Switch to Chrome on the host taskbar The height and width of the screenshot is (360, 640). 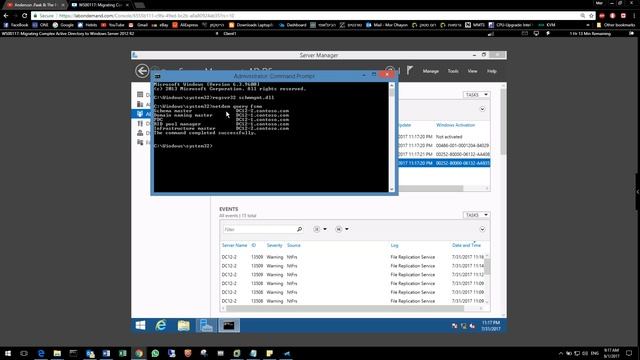click(139, 353)
